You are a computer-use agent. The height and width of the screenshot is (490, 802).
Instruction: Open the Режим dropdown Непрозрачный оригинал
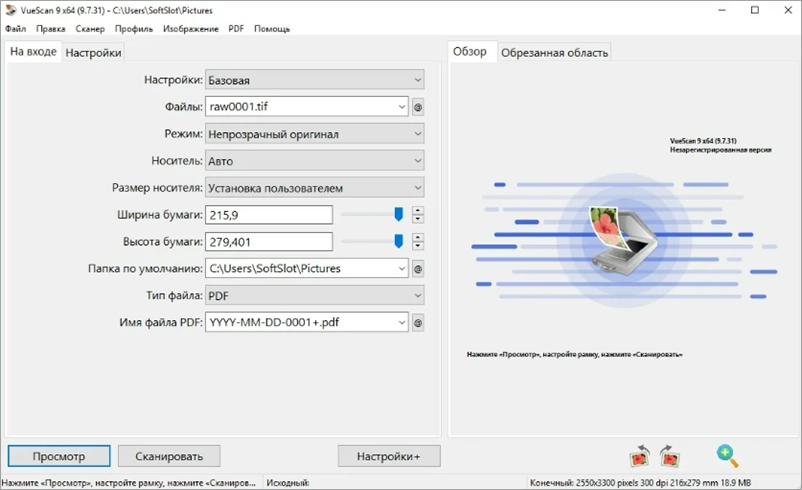click(315, 134)
